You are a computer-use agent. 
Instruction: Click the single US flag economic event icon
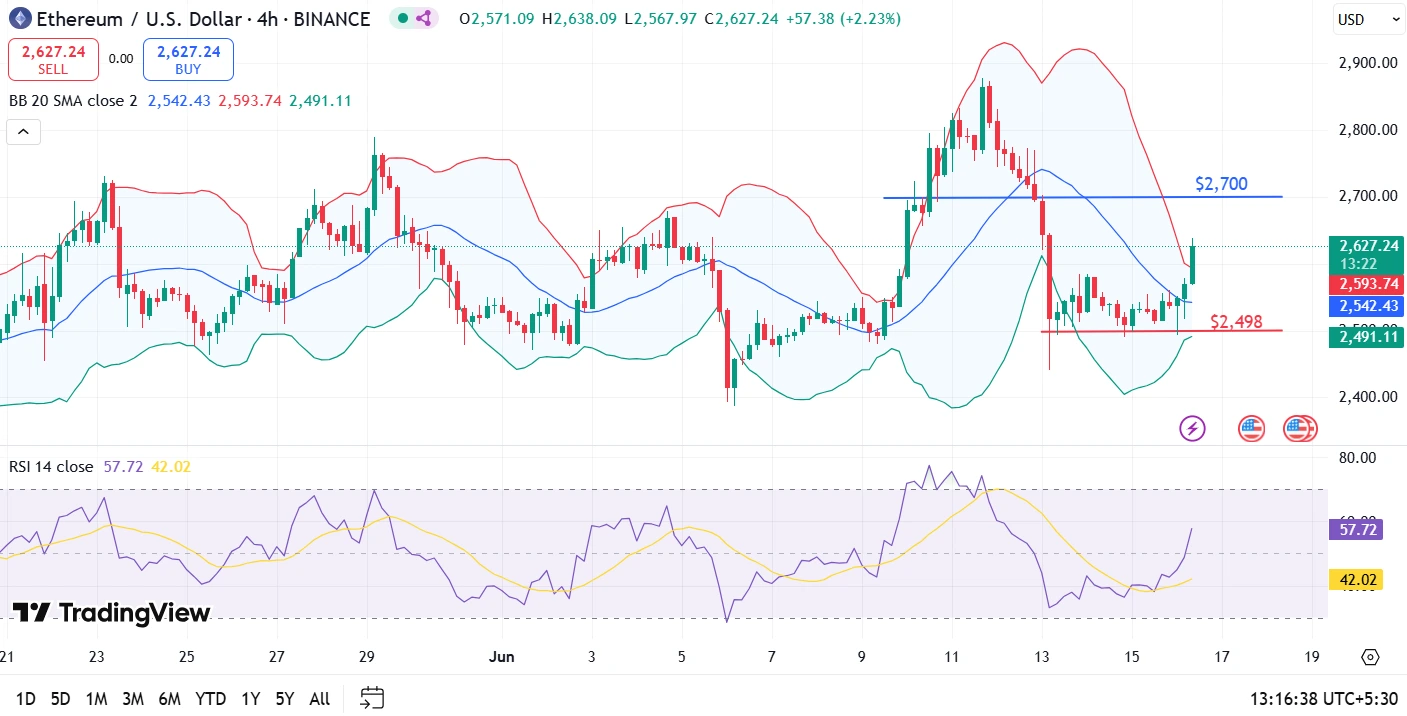[1251, 429]
